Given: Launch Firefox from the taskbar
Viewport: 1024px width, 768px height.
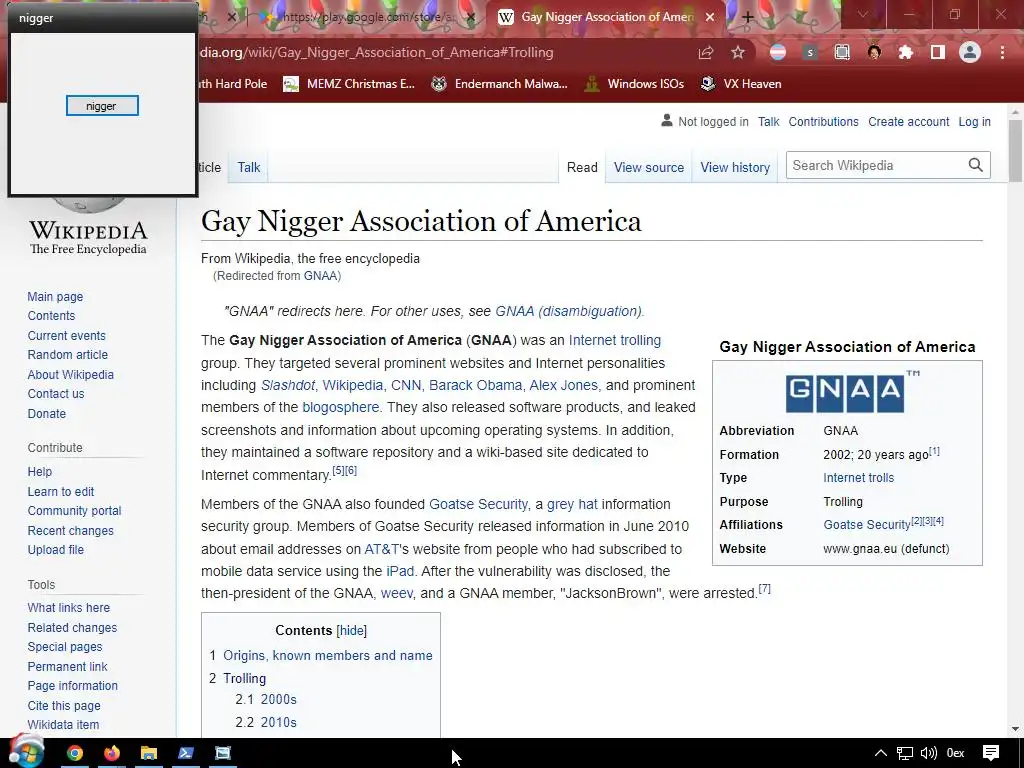Looking at the screenshot, I should (112, 754).
